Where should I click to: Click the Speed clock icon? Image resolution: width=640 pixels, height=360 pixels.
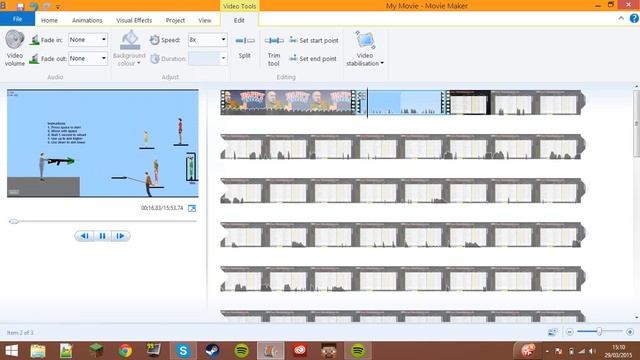pos(155,40)
